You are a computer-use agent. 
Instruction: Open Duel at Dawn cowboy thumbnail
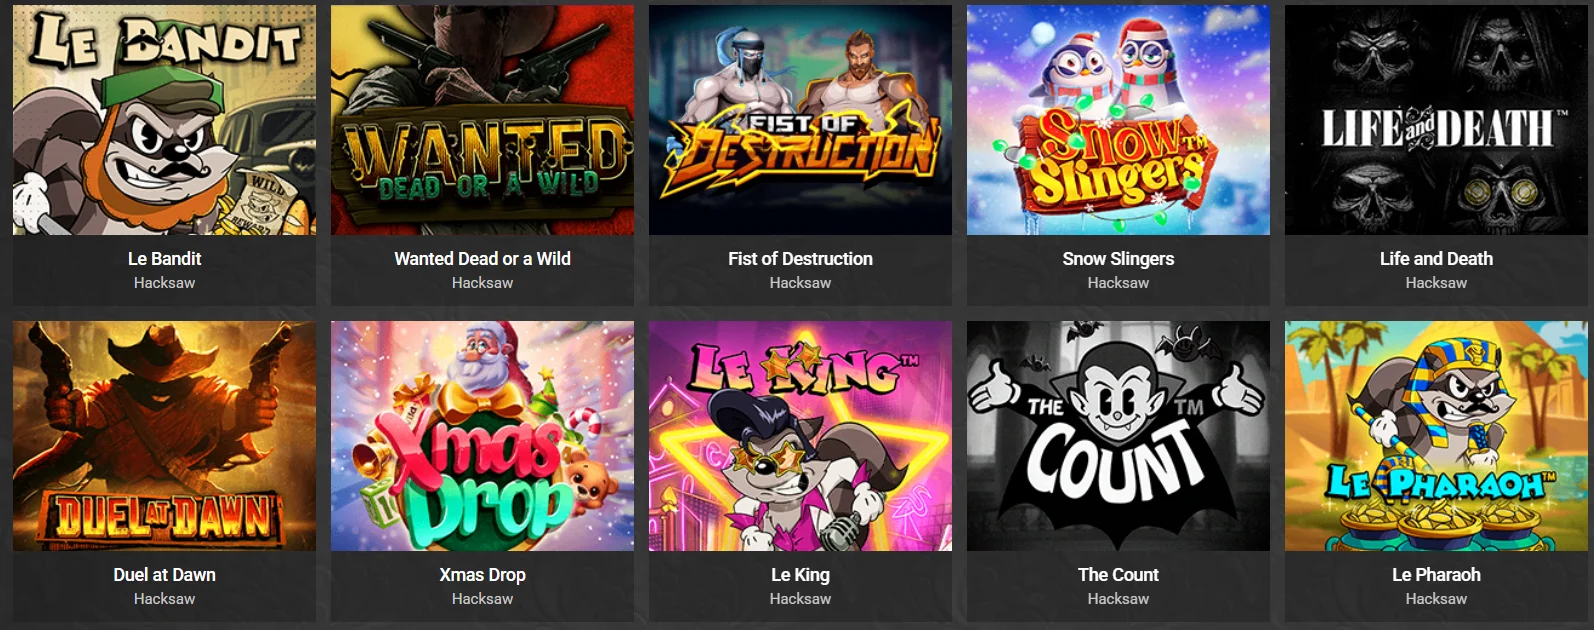(x=164, y=436)
